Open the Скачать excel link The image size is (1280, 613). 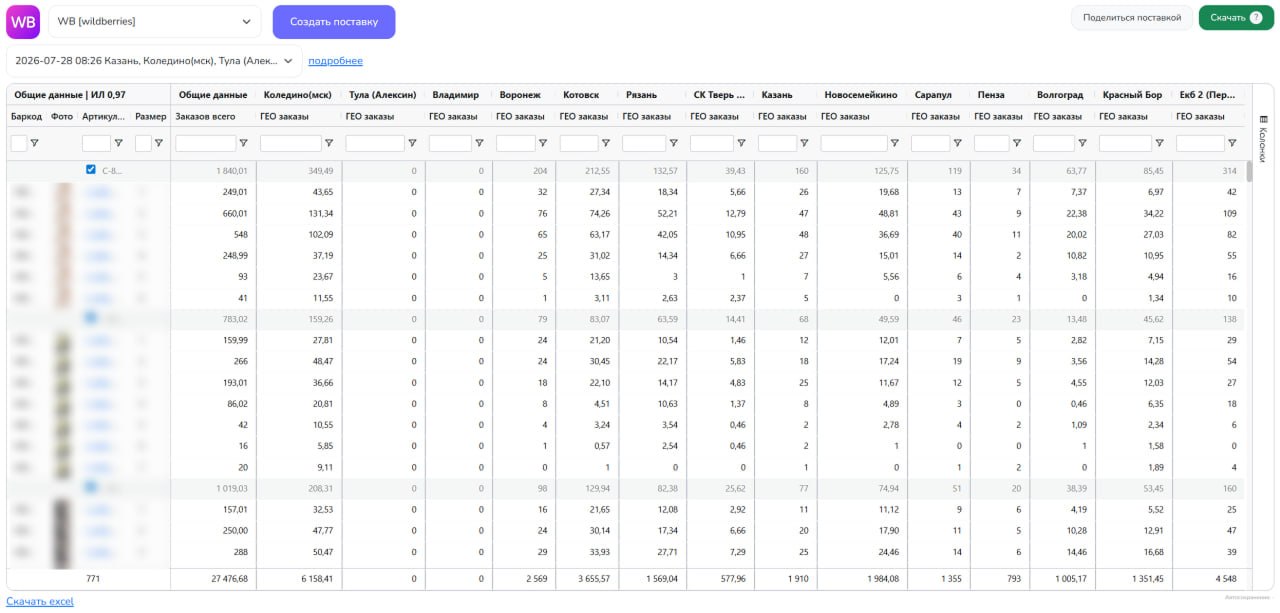[x=40, y=601]
